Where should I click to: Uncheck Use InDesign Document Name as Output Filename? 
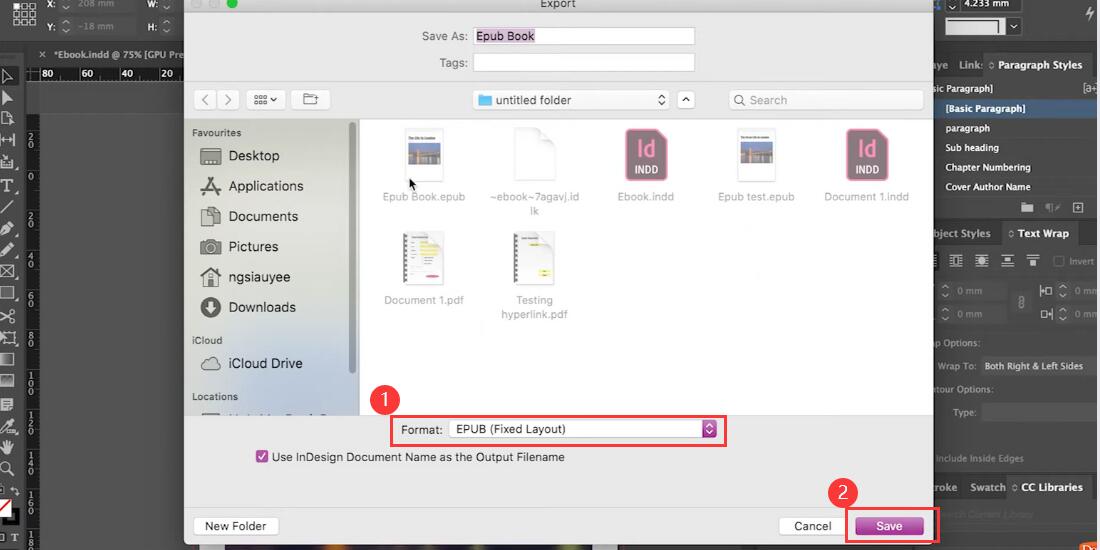262,457
